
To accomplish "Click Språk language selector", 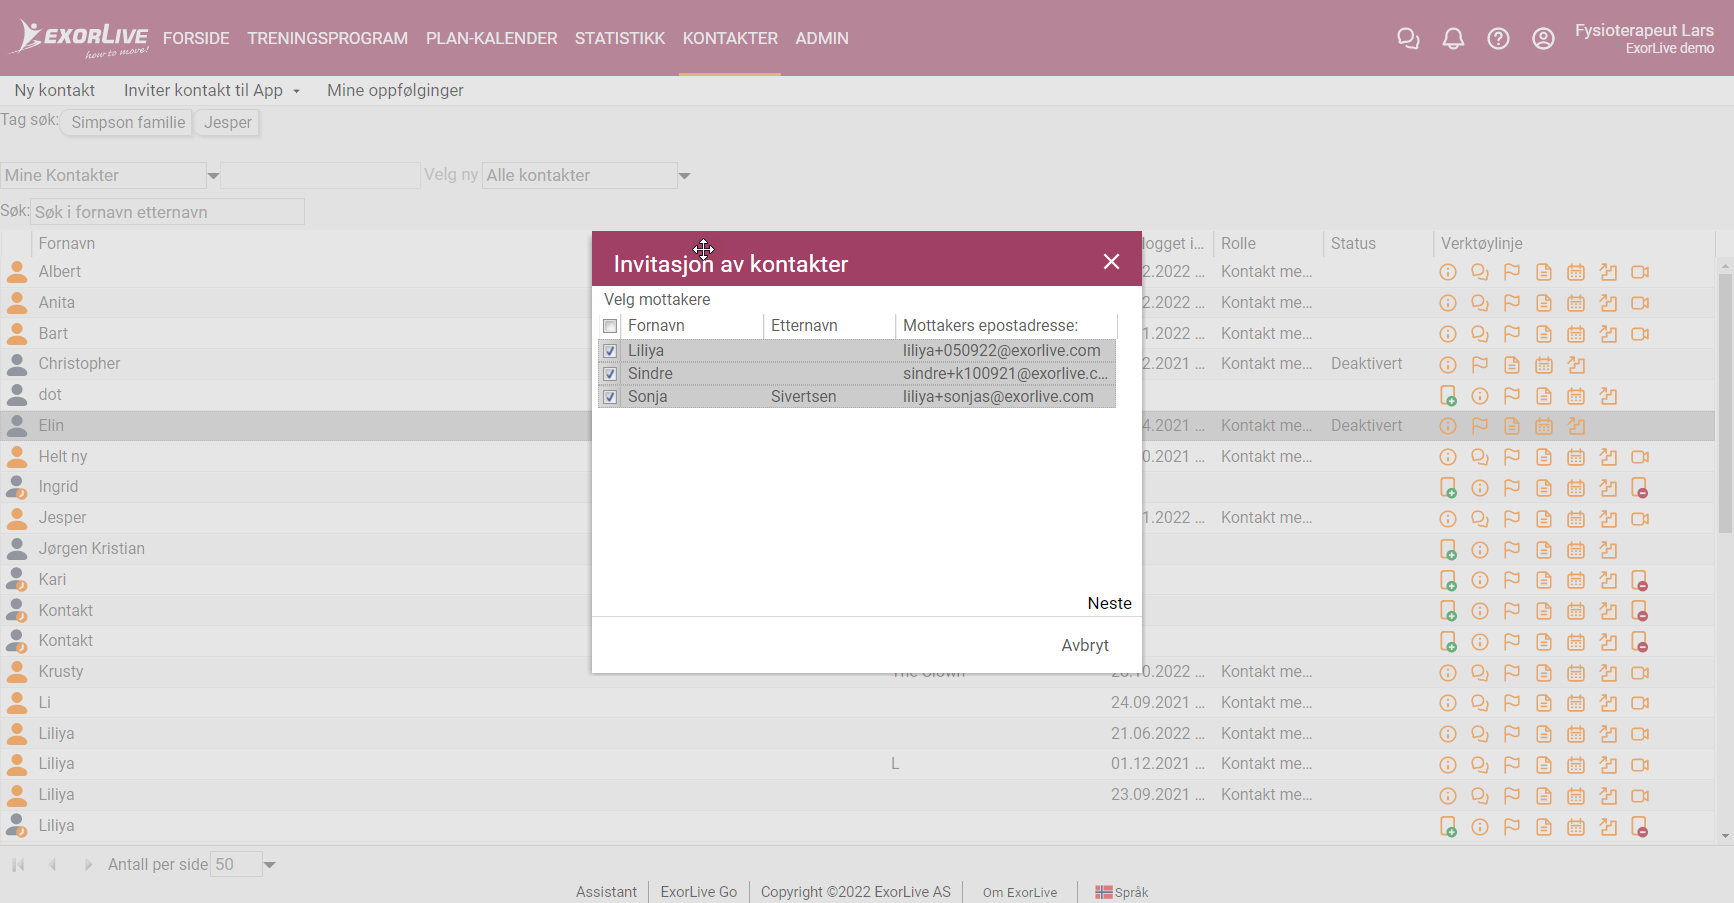I will pyautogui.click(x=1122, y=892).
